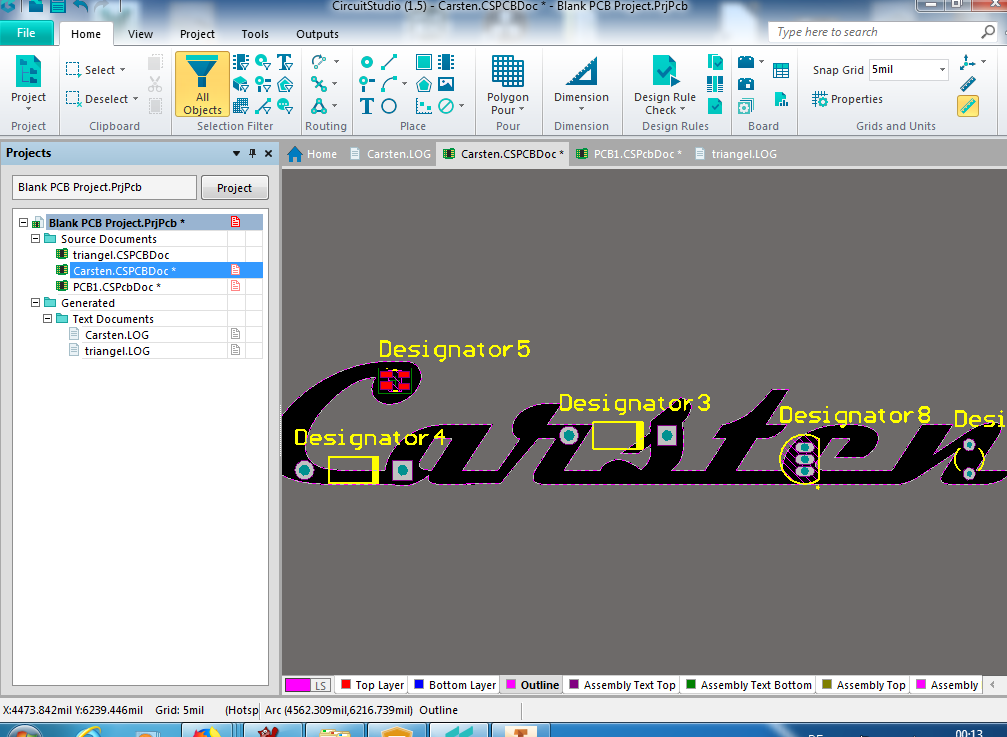Filter selection to components only

coord(241,62)
